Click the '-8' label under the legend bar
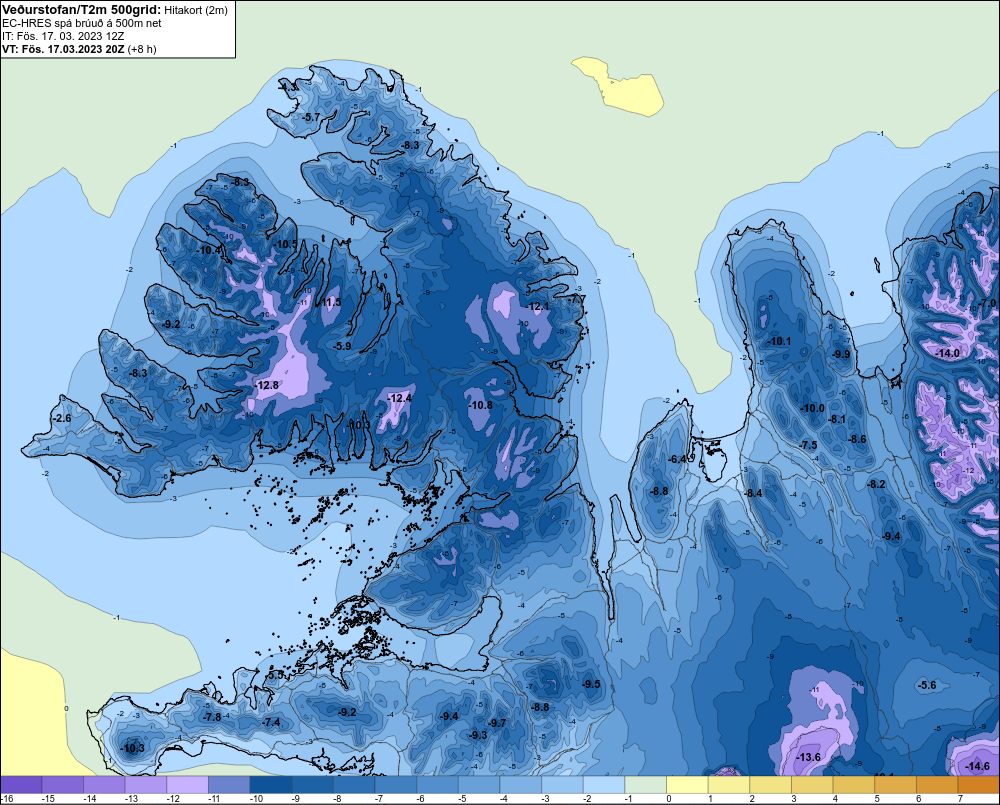 click(339, 799)
